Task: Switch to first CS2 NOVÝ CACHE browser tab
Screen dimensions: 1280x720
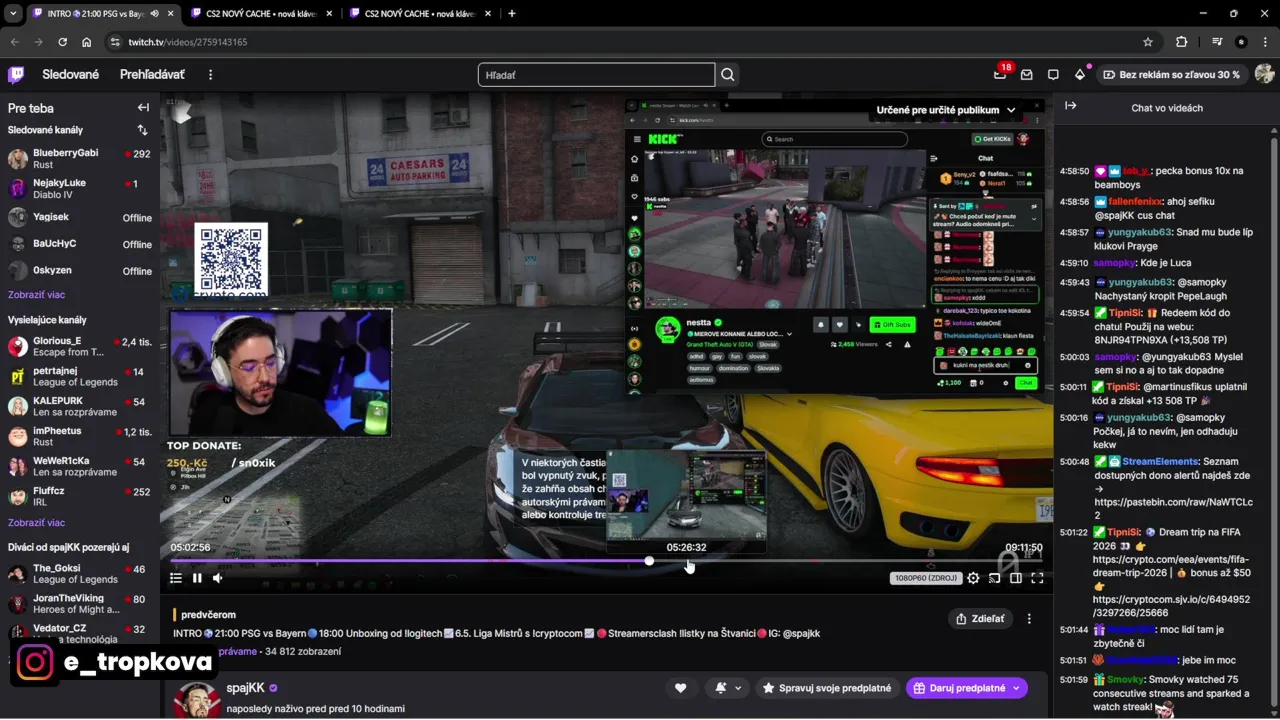Action: (x=260, y=14)
